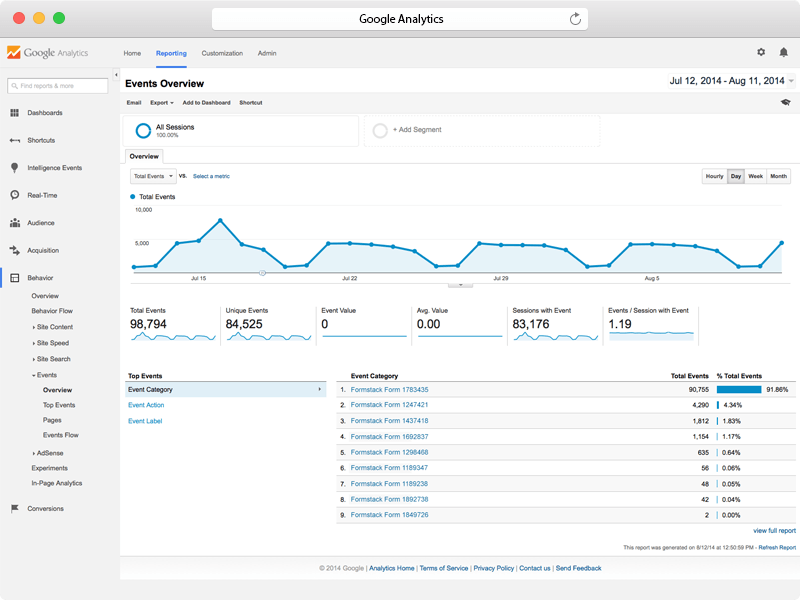Click the Find reports search field

tap(58, 86)
